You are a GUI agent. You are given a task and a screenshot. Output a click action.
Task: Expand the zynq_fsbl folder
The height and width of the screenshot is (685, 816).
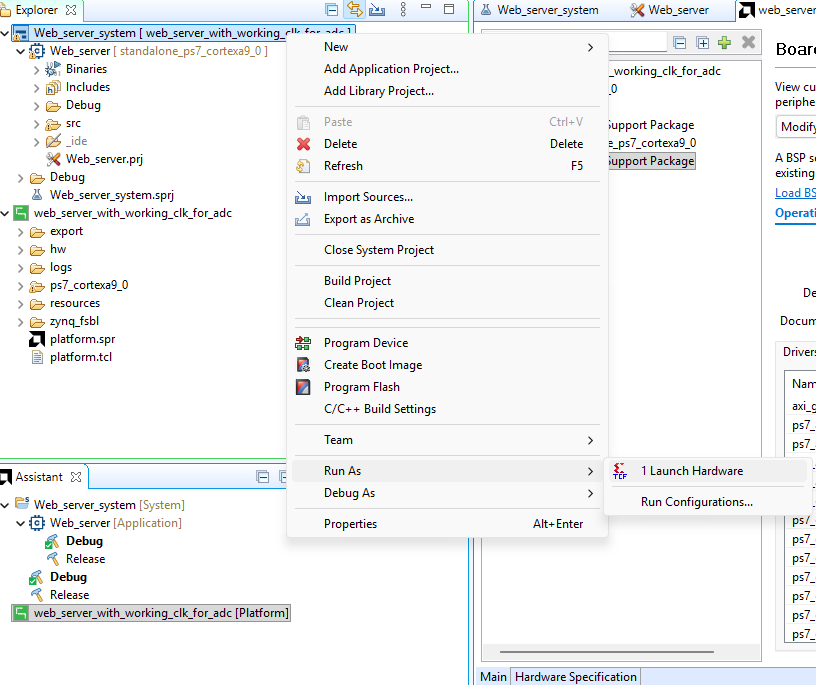point(22,321)
